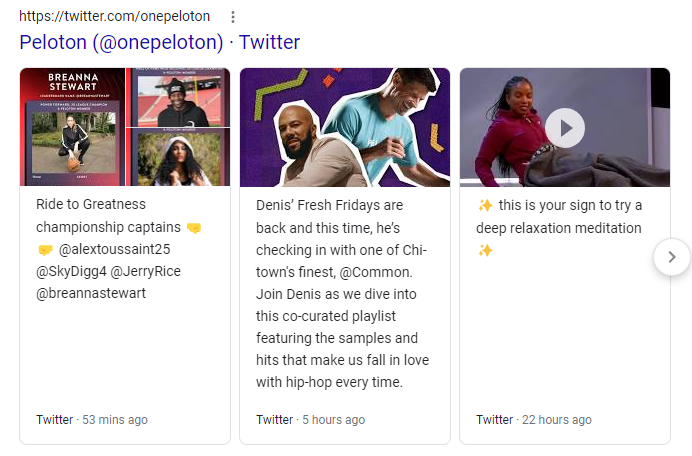Click the fist emoji after championship captains

(x=194, y=228)
